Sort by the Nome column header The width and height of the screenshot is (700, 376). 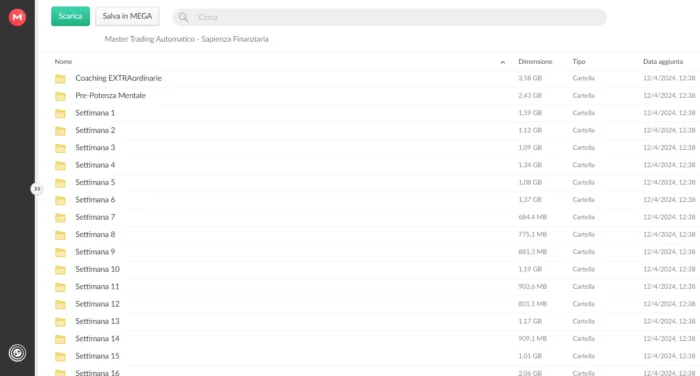(x=63, y=62)
